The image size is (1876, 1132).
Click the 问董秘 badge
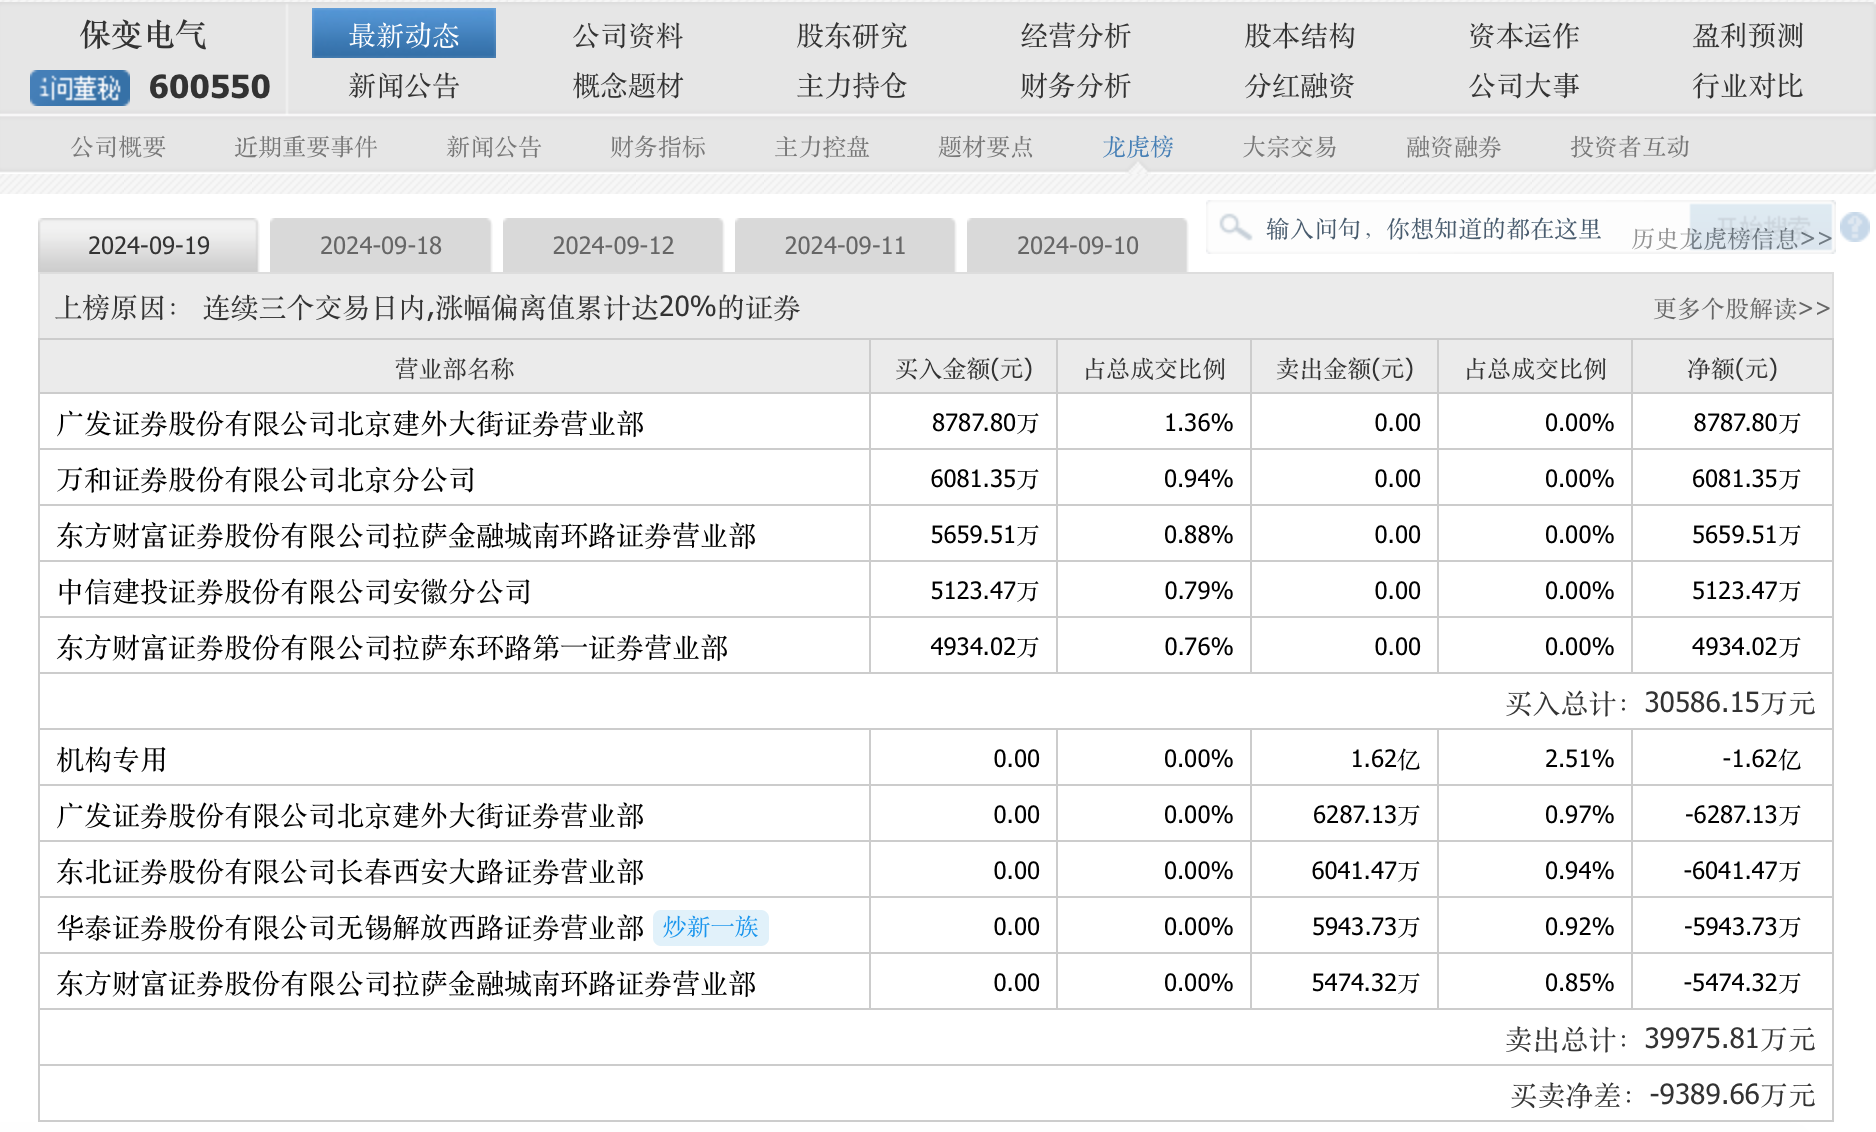[80, 88]
